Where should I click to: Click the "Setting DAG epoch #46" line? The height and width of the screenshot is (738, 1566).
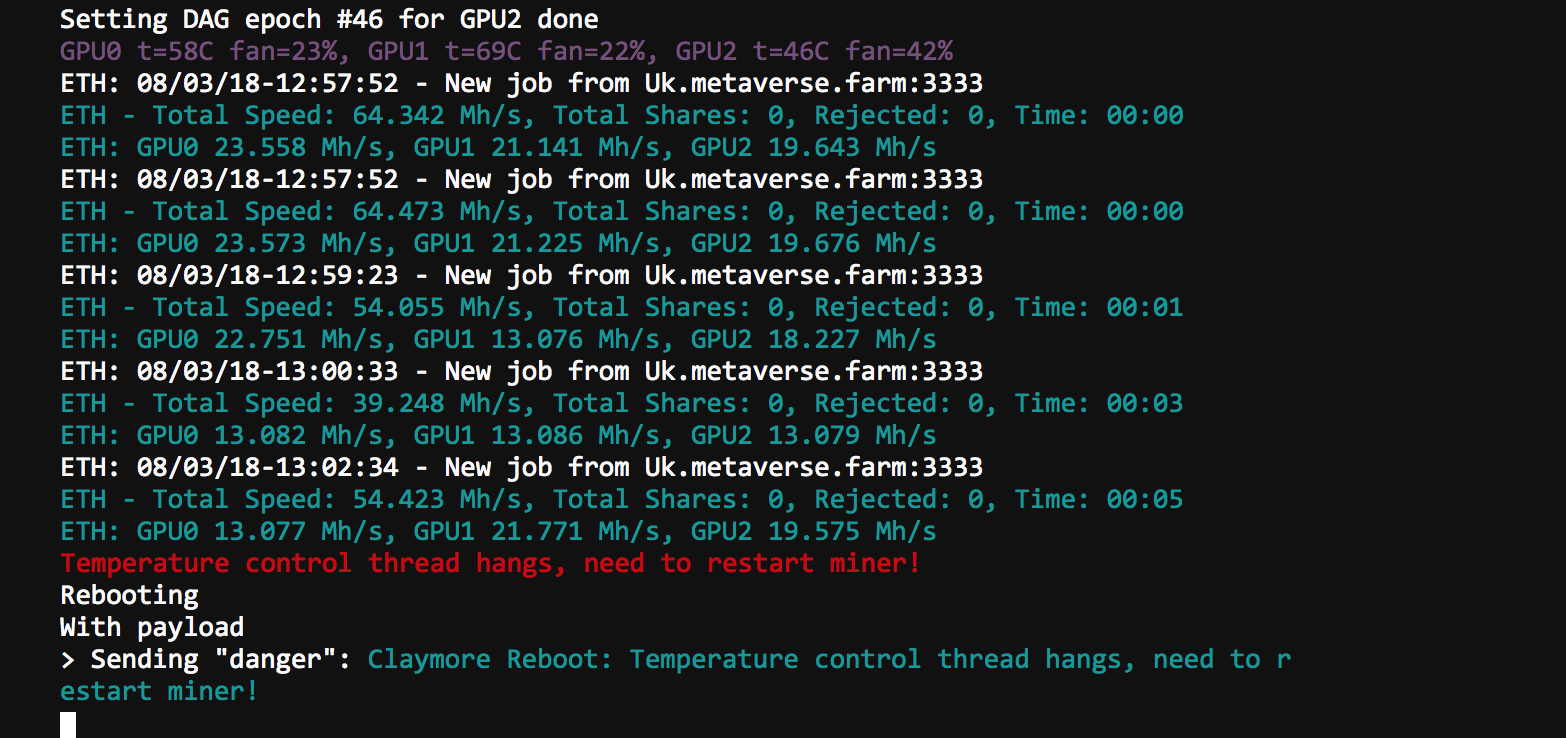[329, 18]
